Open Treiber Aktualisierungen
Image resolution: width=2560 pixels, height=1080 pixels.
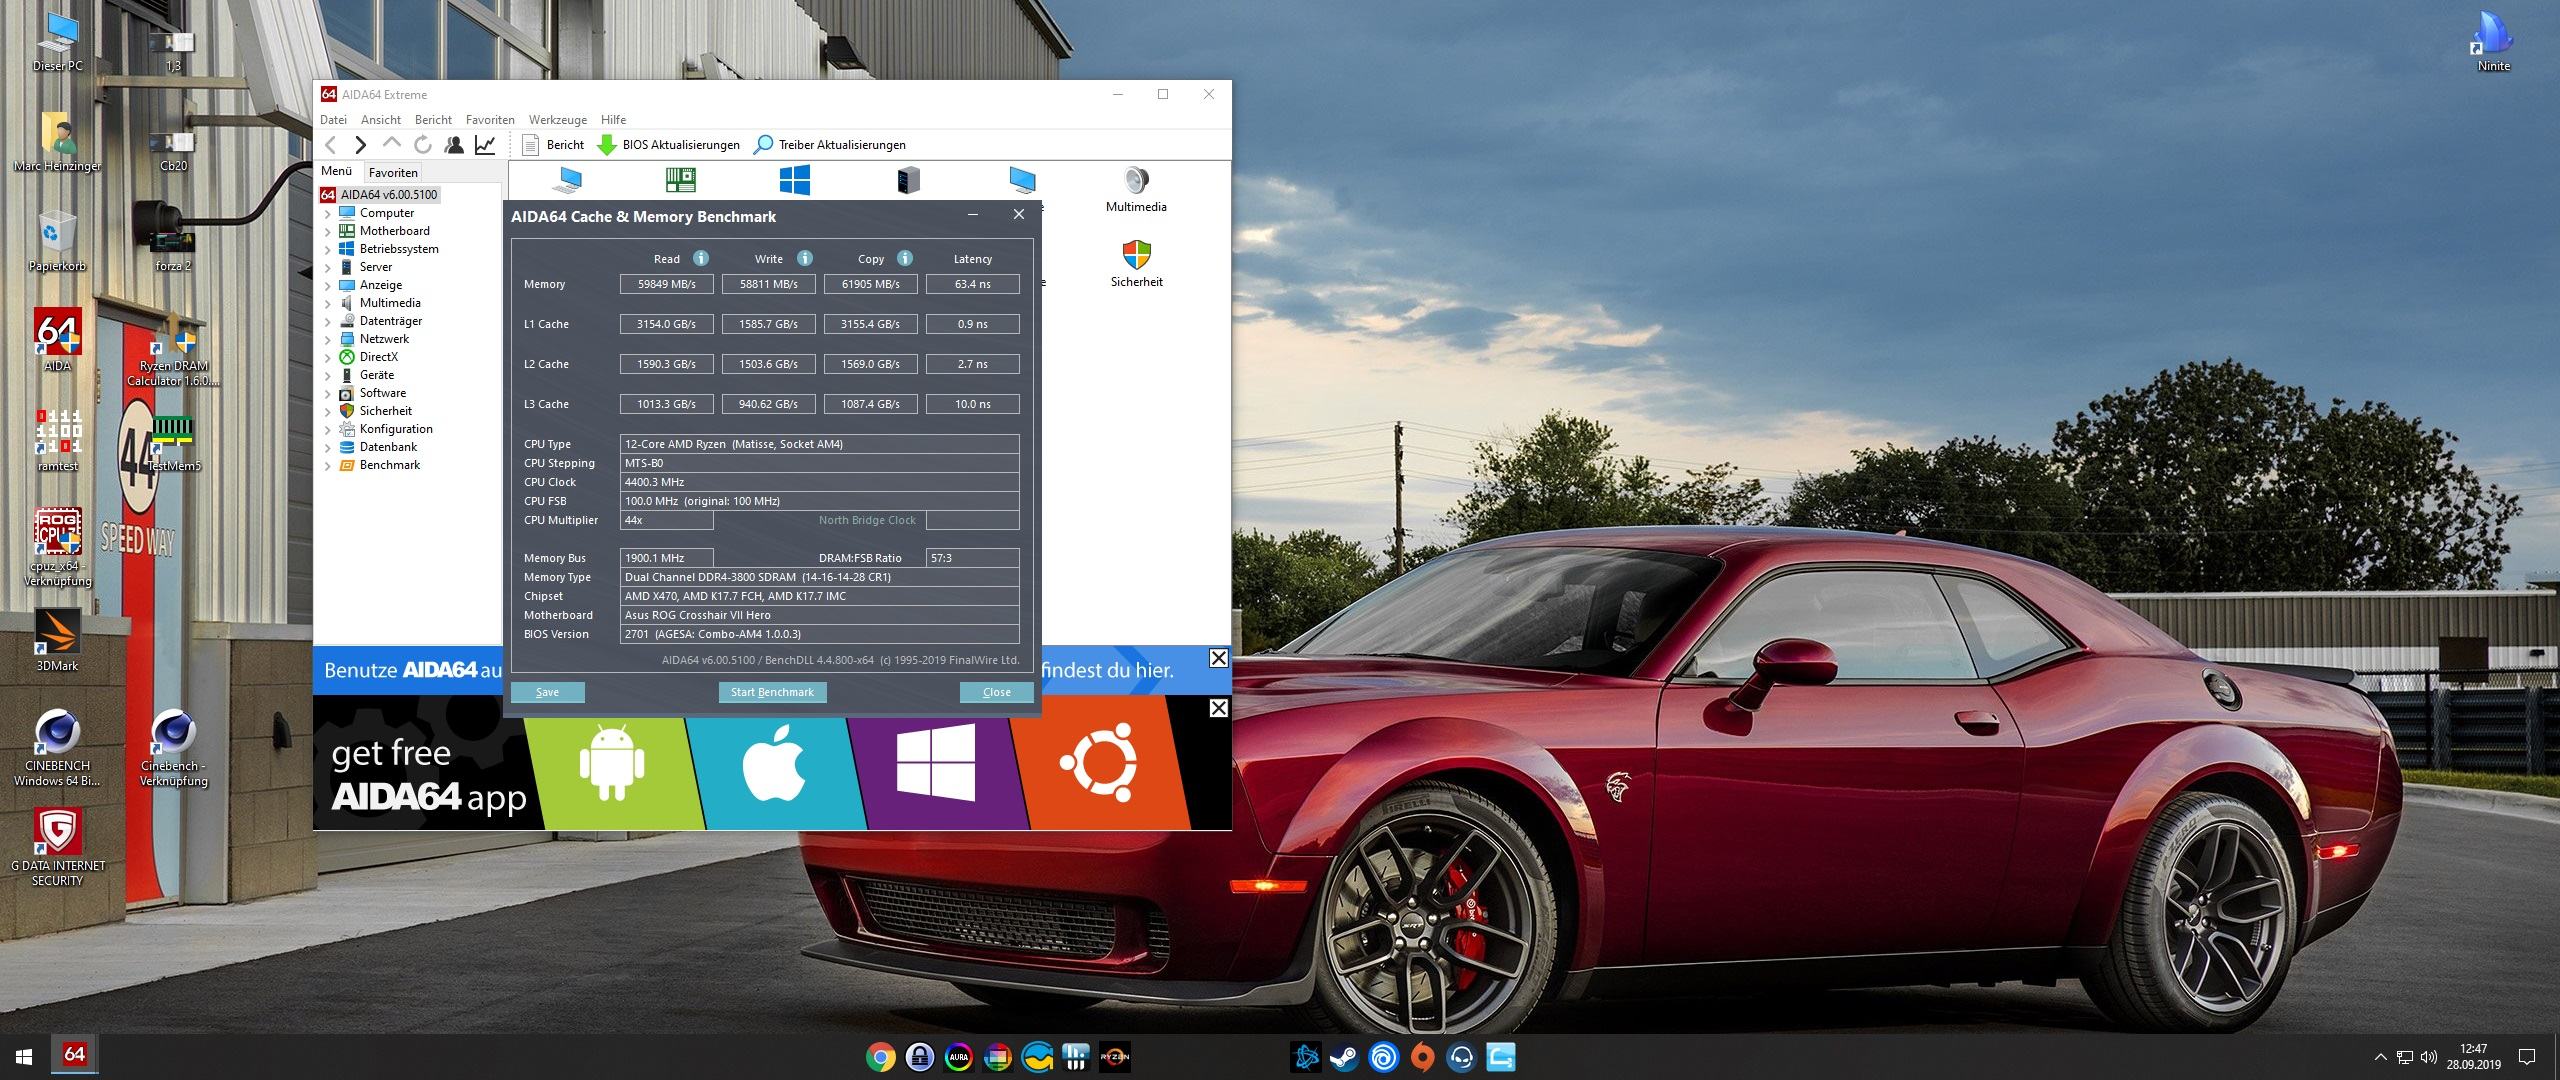[x=830, y=145]
